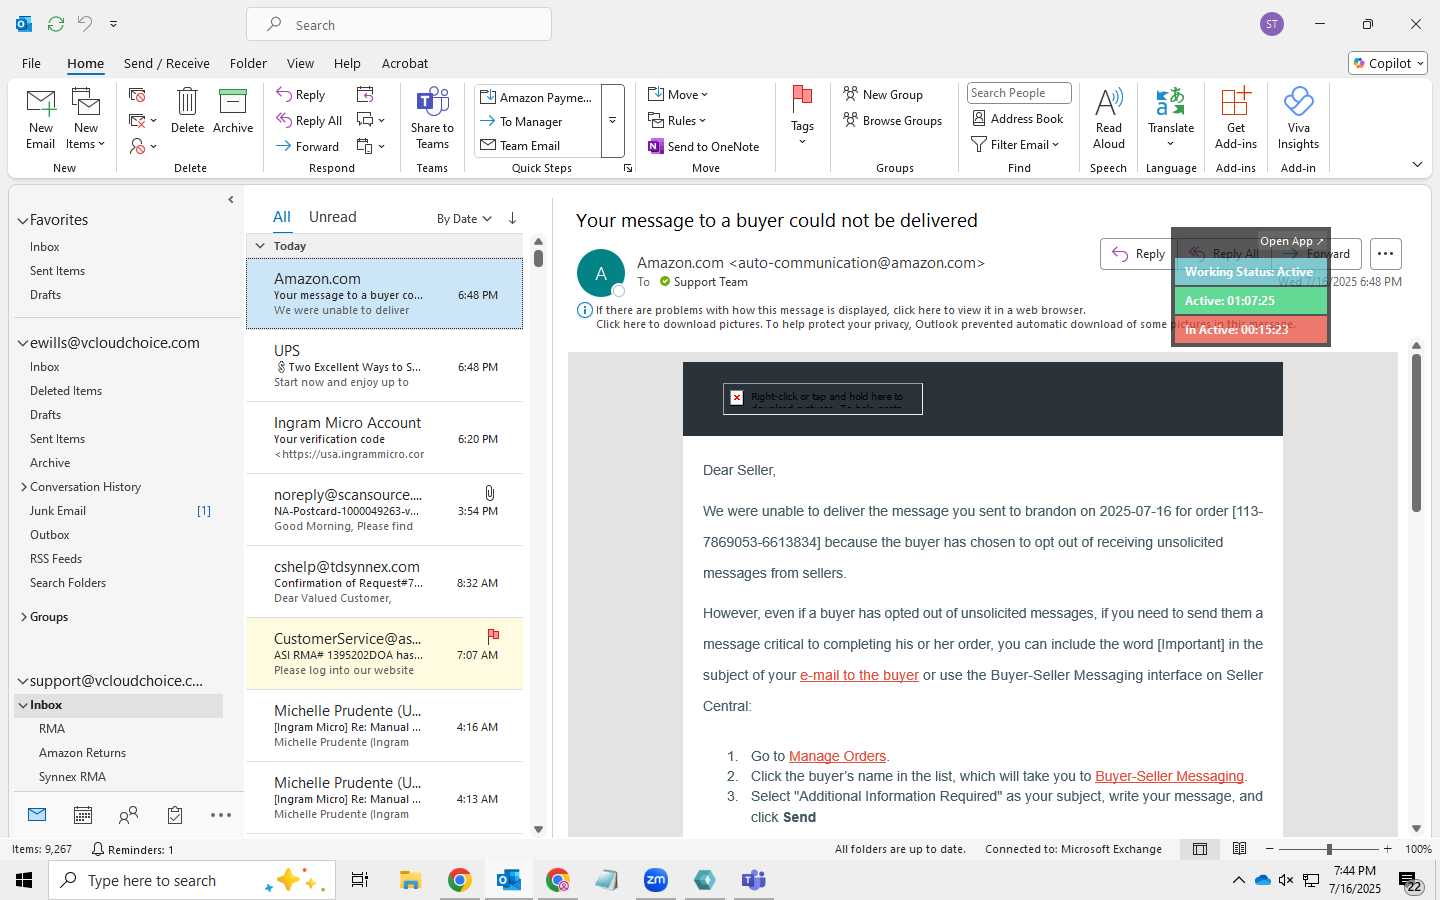Collapse the ribbon with the chevron
The width and height of the screenshot is (1440, 900).
(1417, 165)
